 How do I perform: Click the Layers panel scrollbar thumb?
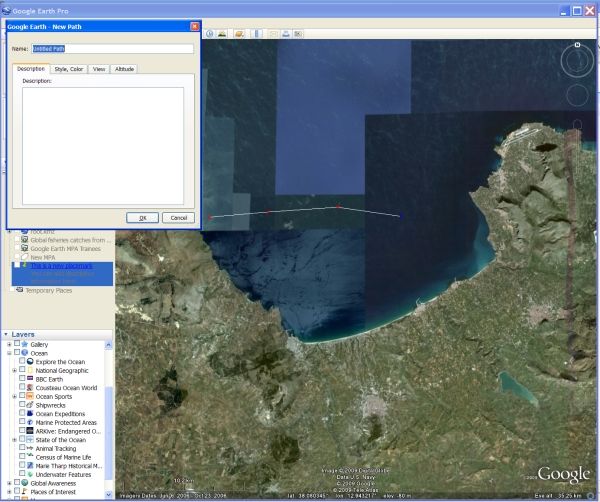(108, 432)
